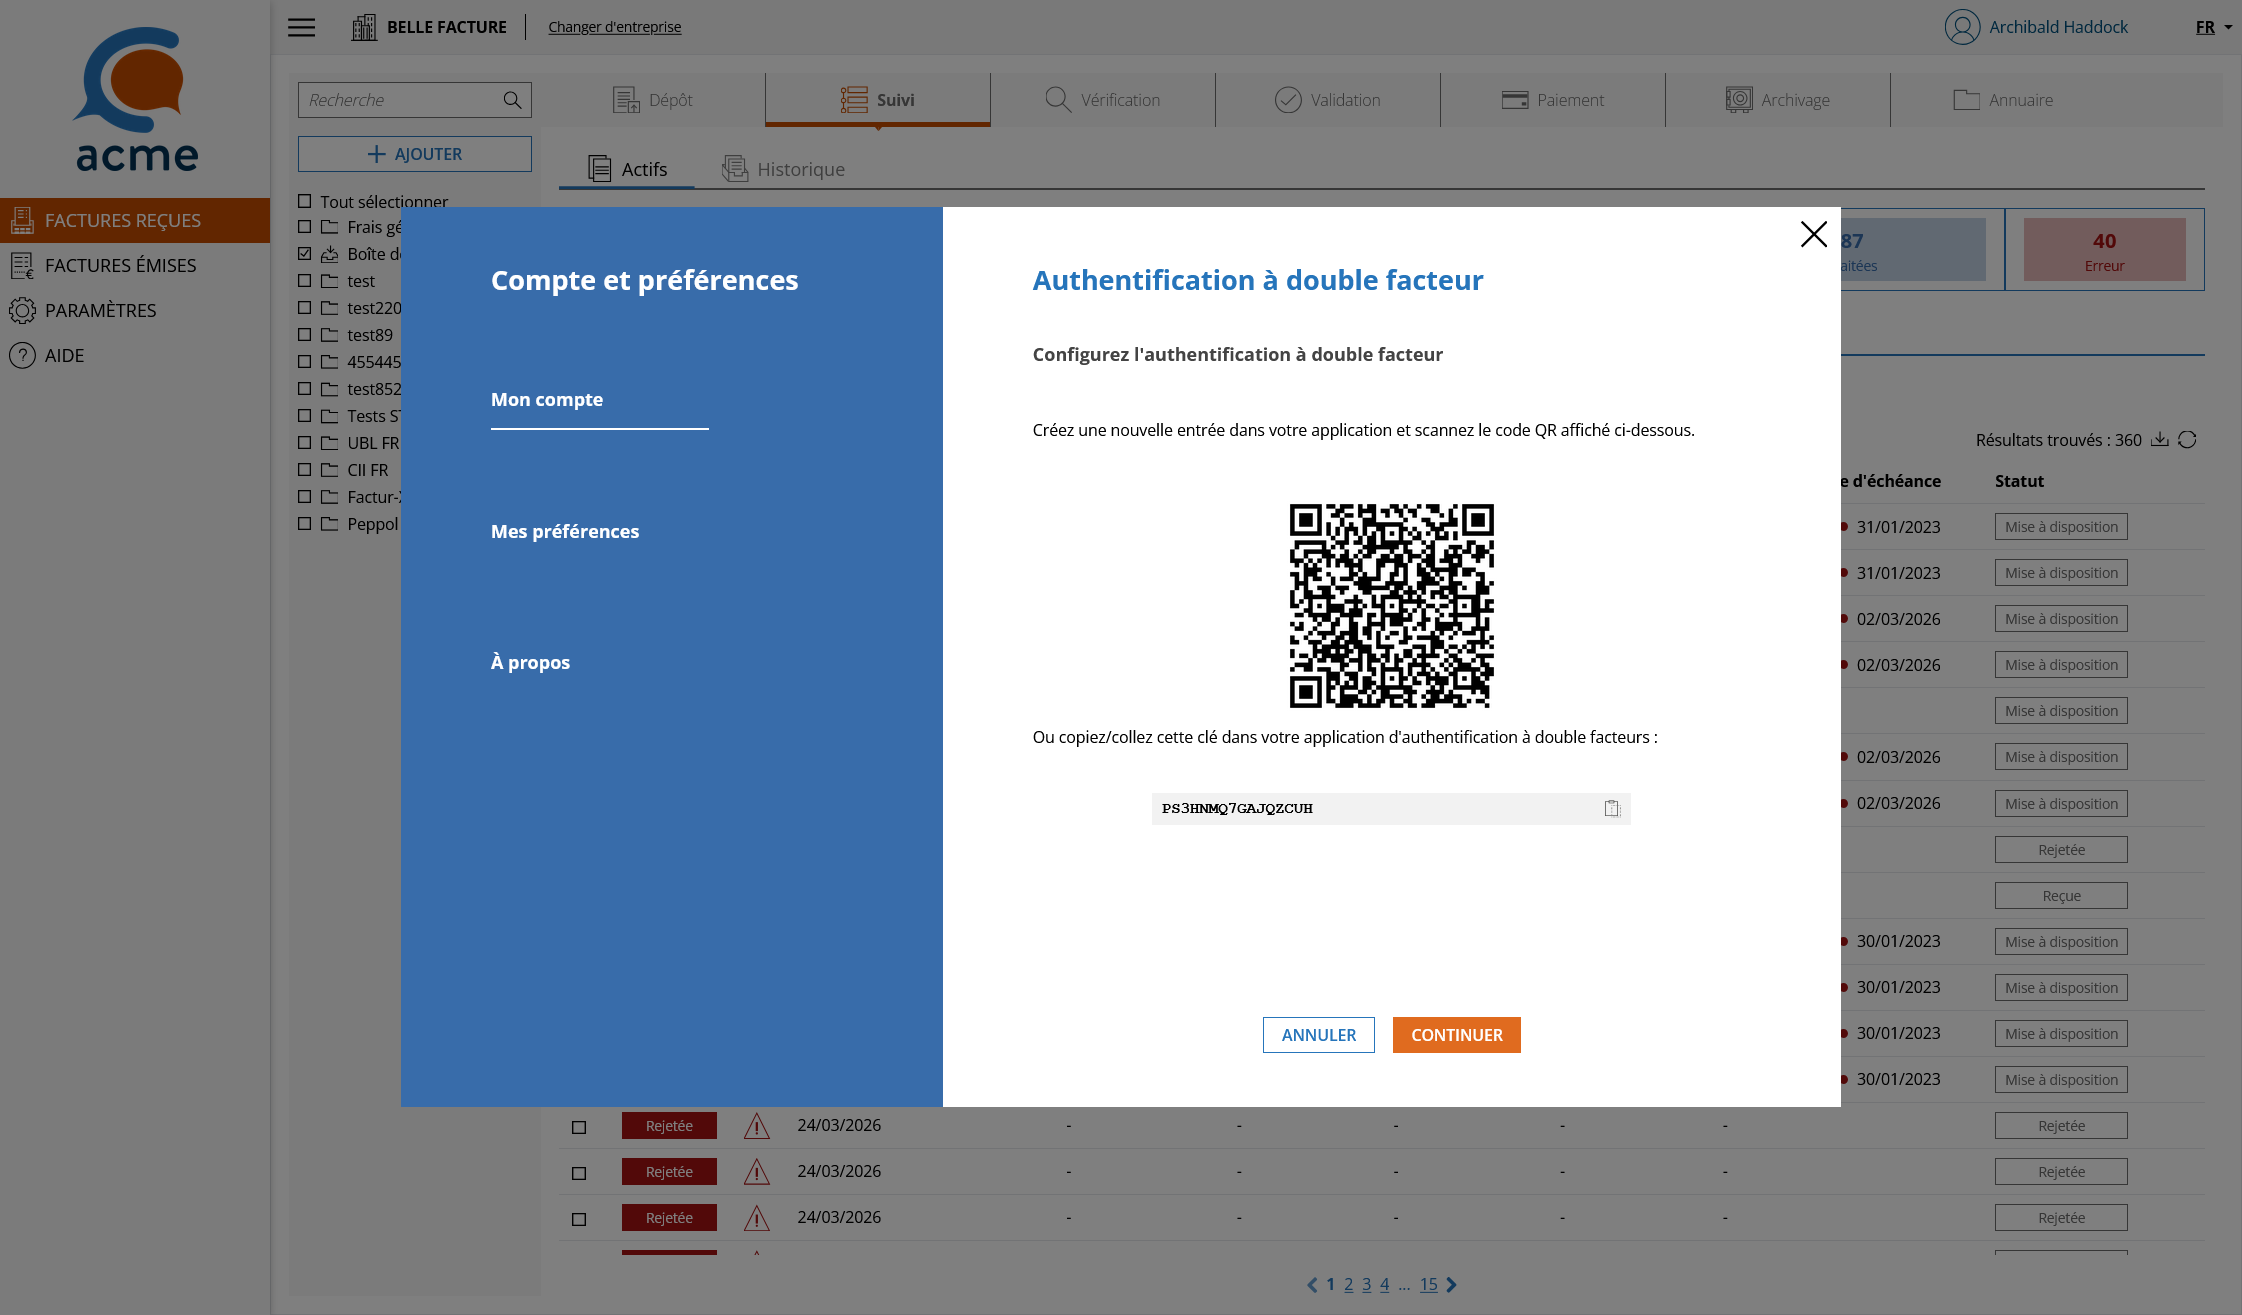This screenshot has width=2242, height=1315.
Task: Open the Annuaire tab
Action: [2003, 100]
